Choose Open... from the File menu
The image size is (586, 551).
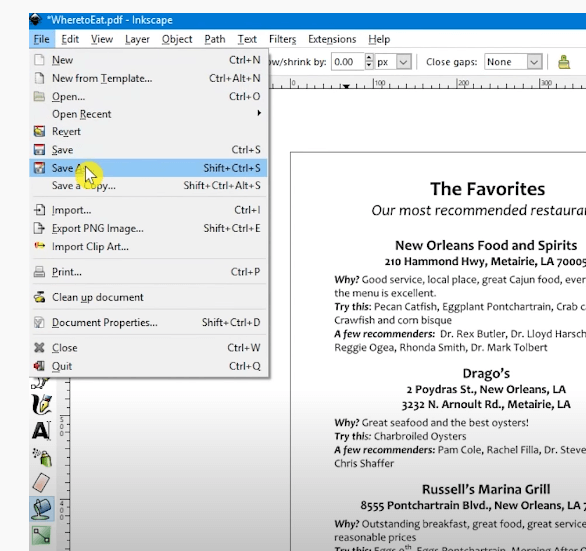(148, 96)
